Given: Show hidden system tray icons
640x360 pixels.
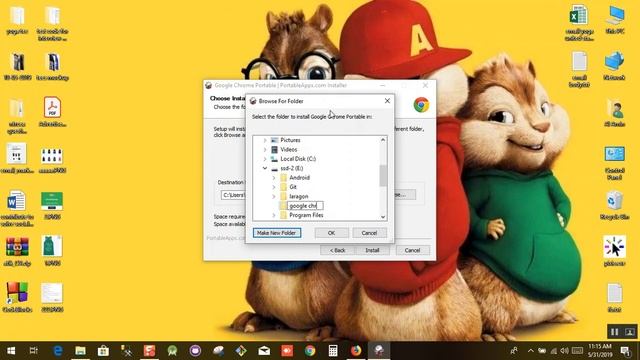Looking at the screenshot, I should click(531, 351).
